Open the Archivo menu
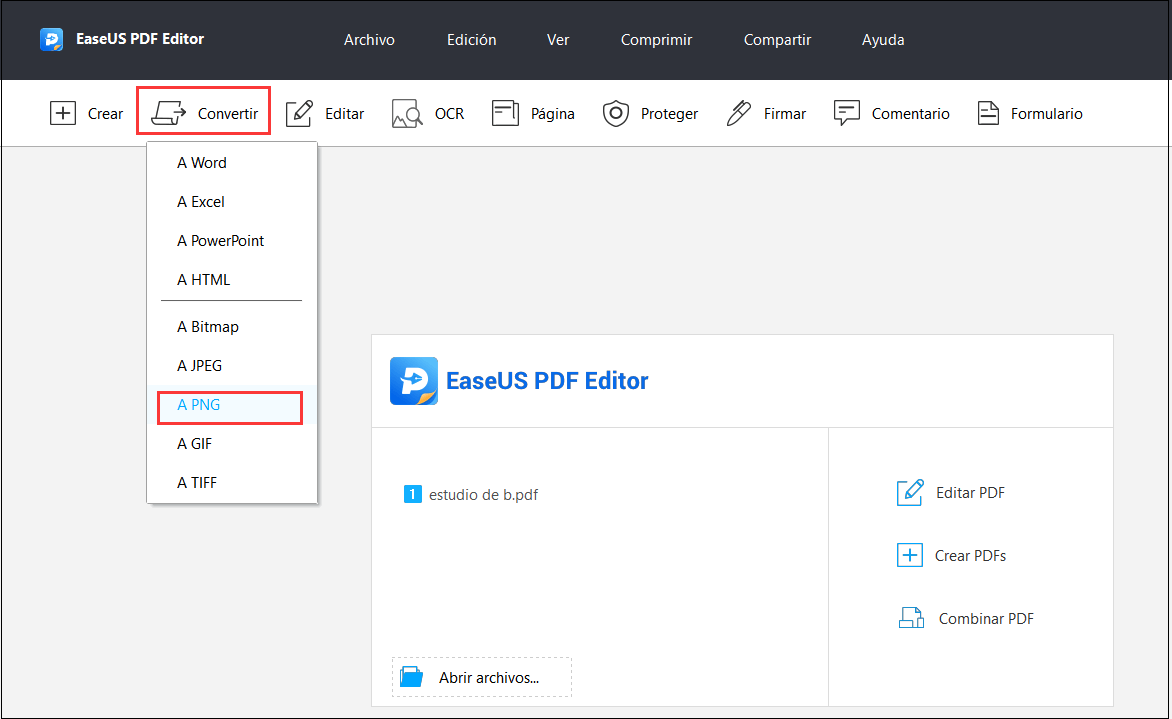1172x719 pixels. (x=369, y=40)
